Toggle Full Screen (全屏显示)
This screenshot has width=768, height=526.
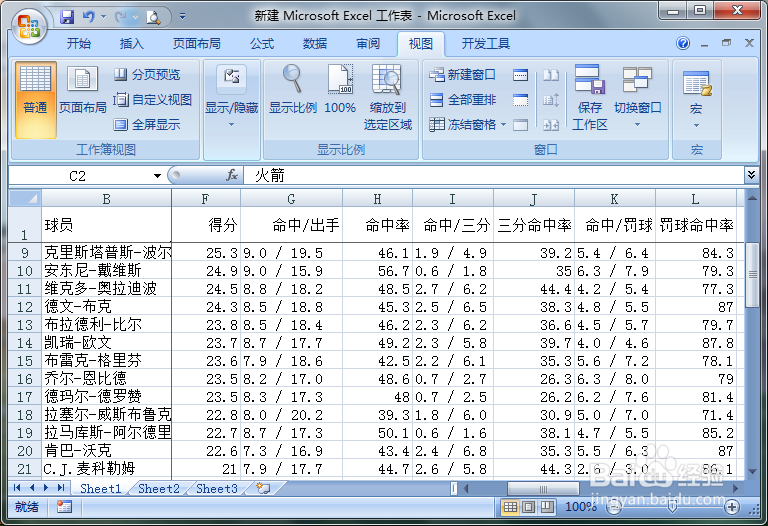[x=147, y=124]
